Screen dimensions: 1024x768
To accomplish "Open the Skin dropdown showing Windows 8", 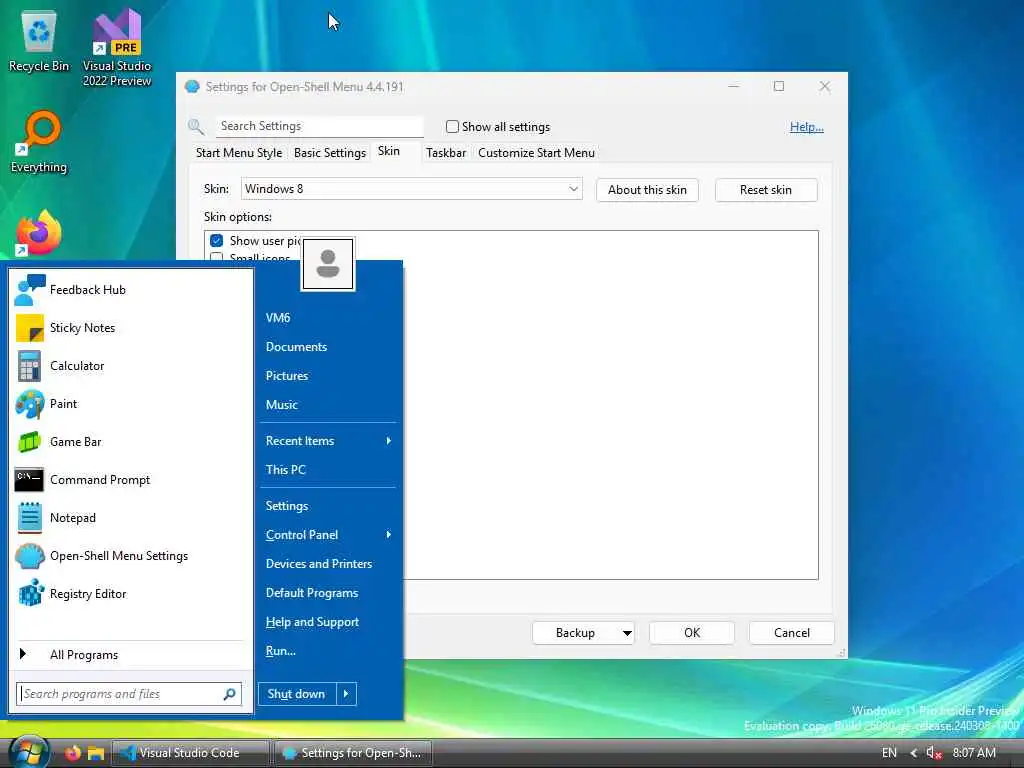I will pos(411,189).
